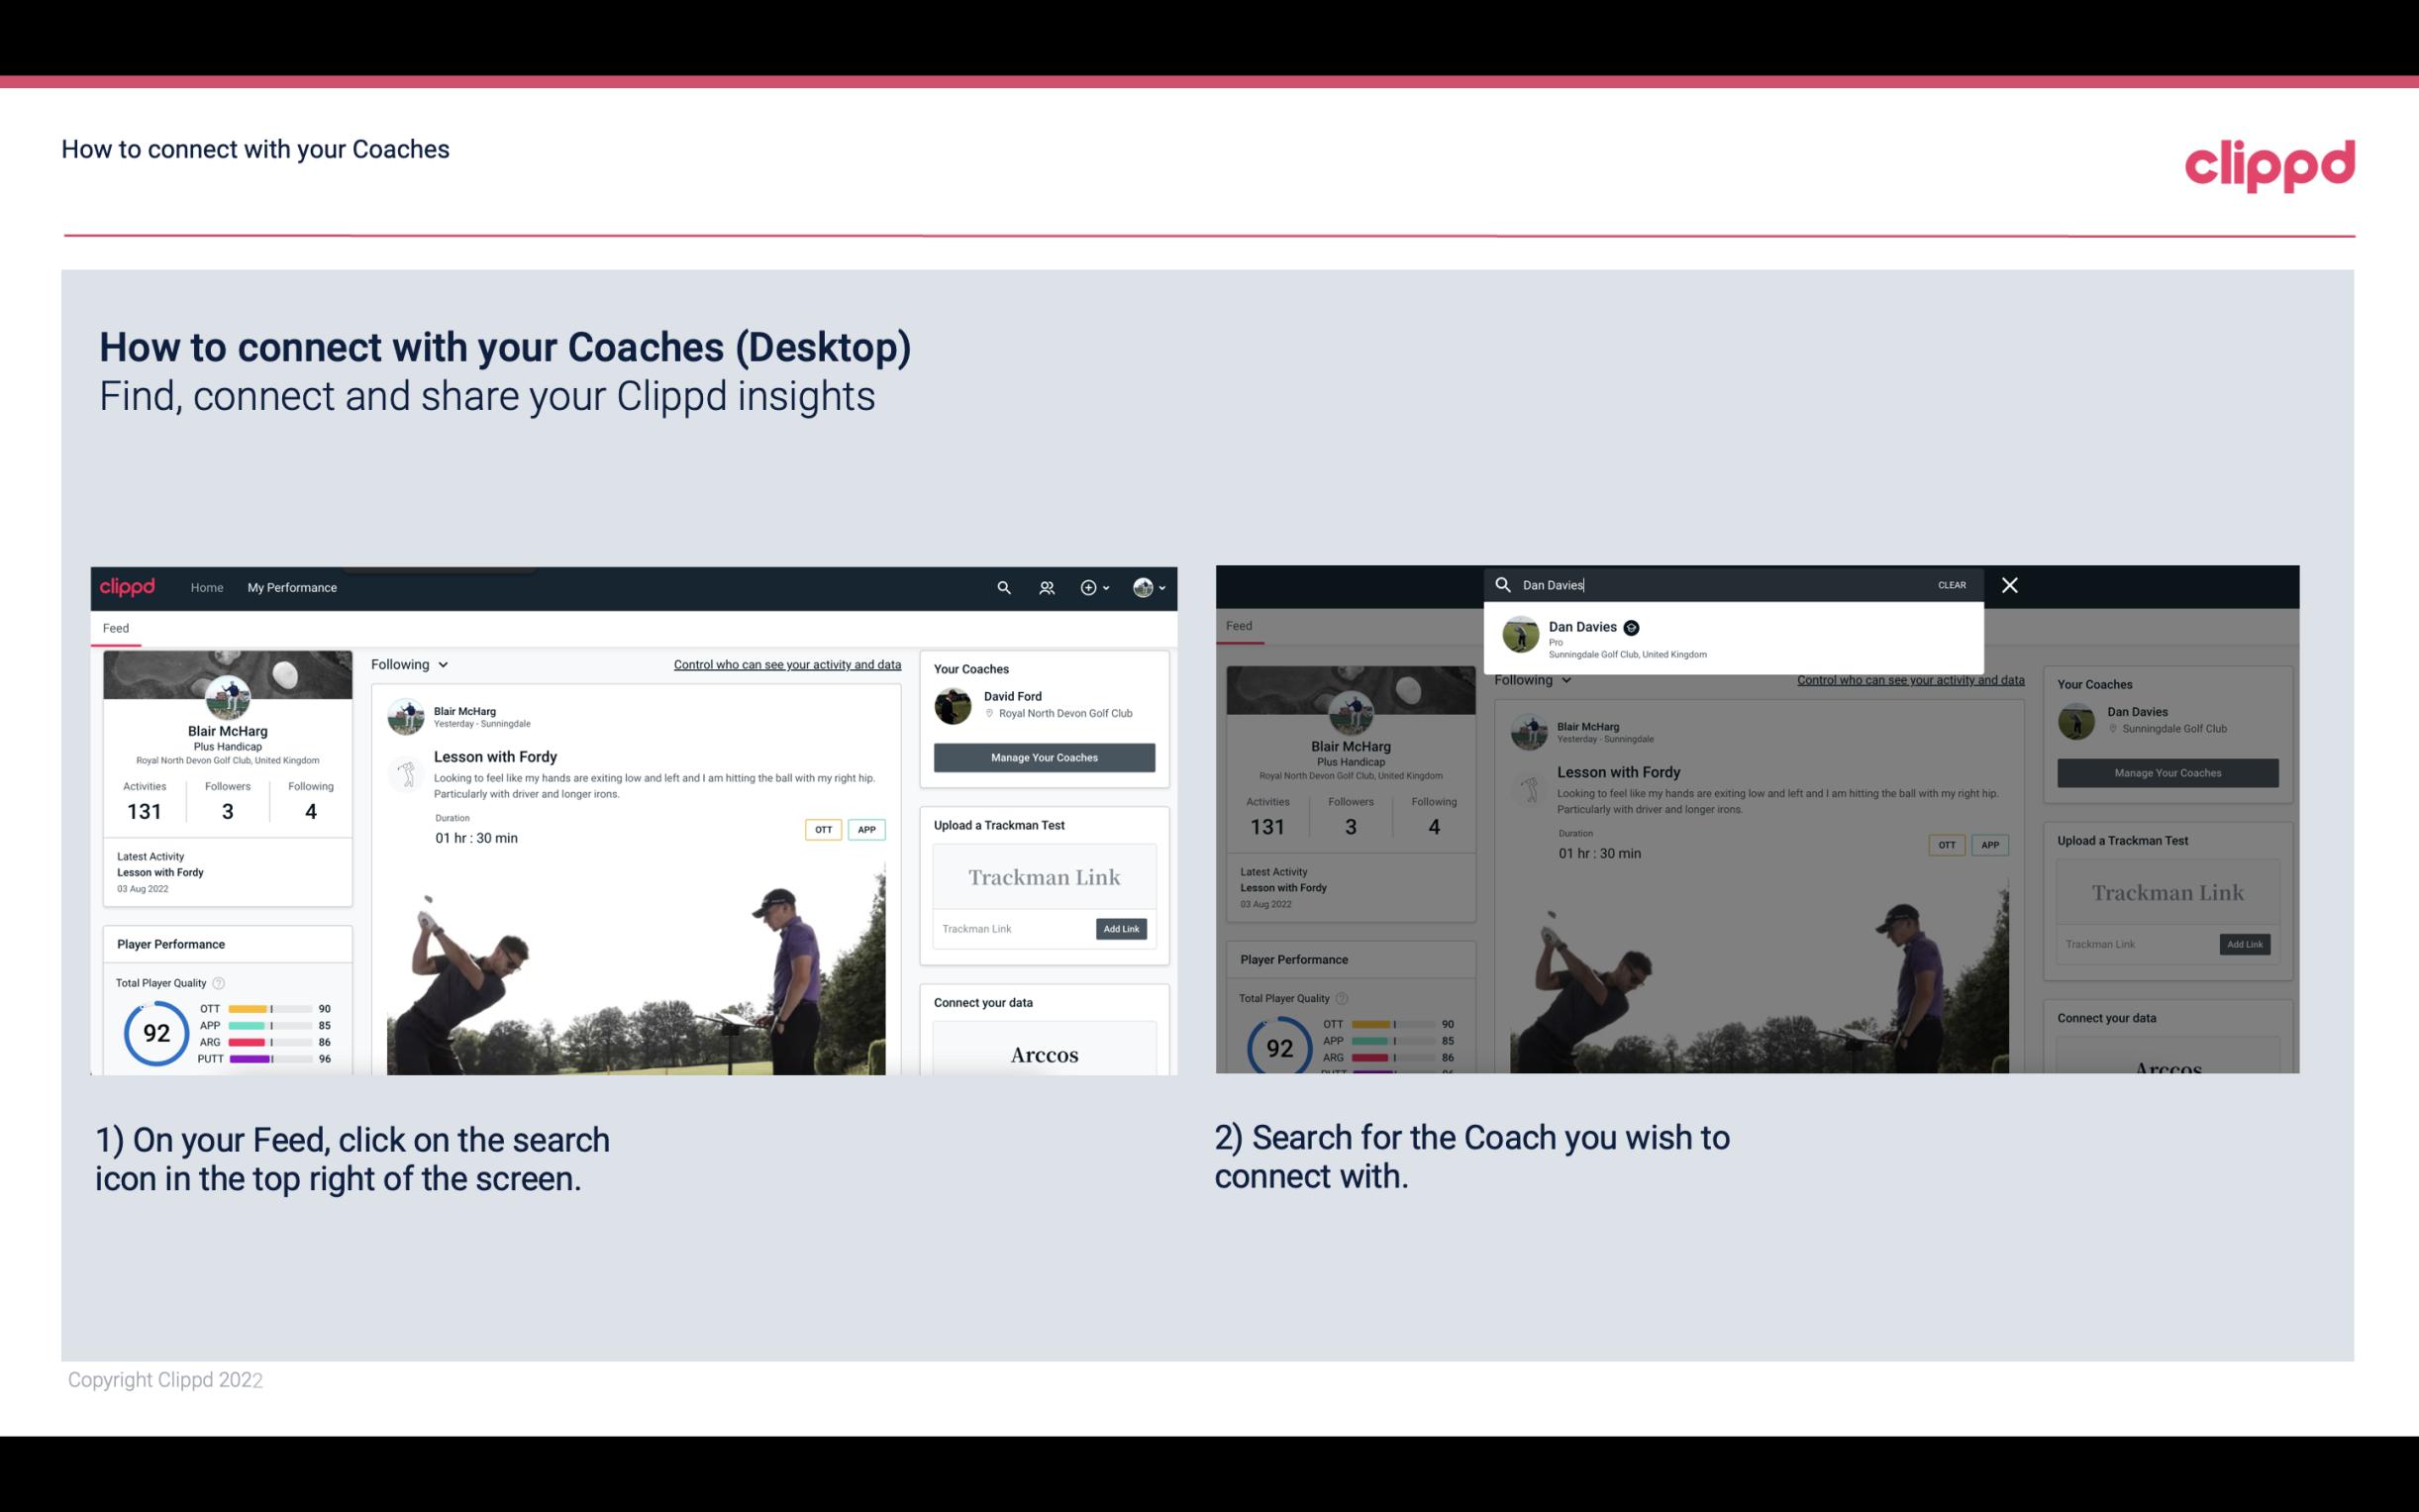Viewport: 2419px width, 1512px height.
Task: Click the close X icon on search overlay
Action: click(2008, 583)
